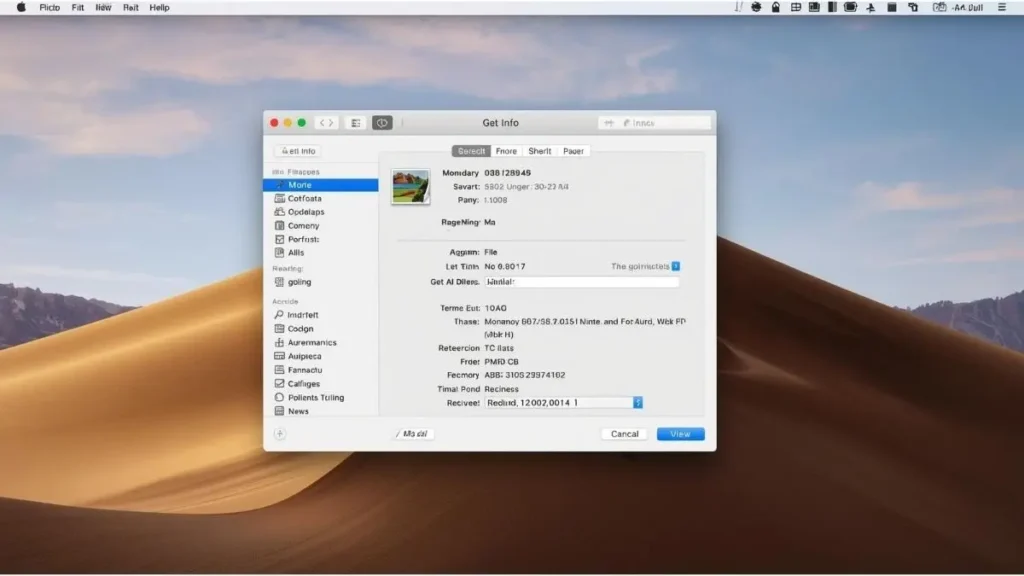Click the Cancel button

tap(624, 434)
